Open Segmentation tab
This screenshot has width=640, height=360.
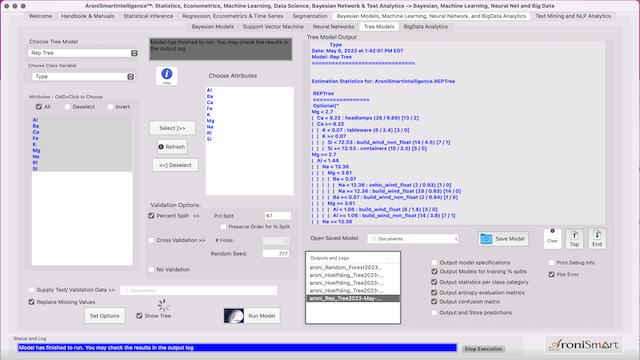click(310, 16)
